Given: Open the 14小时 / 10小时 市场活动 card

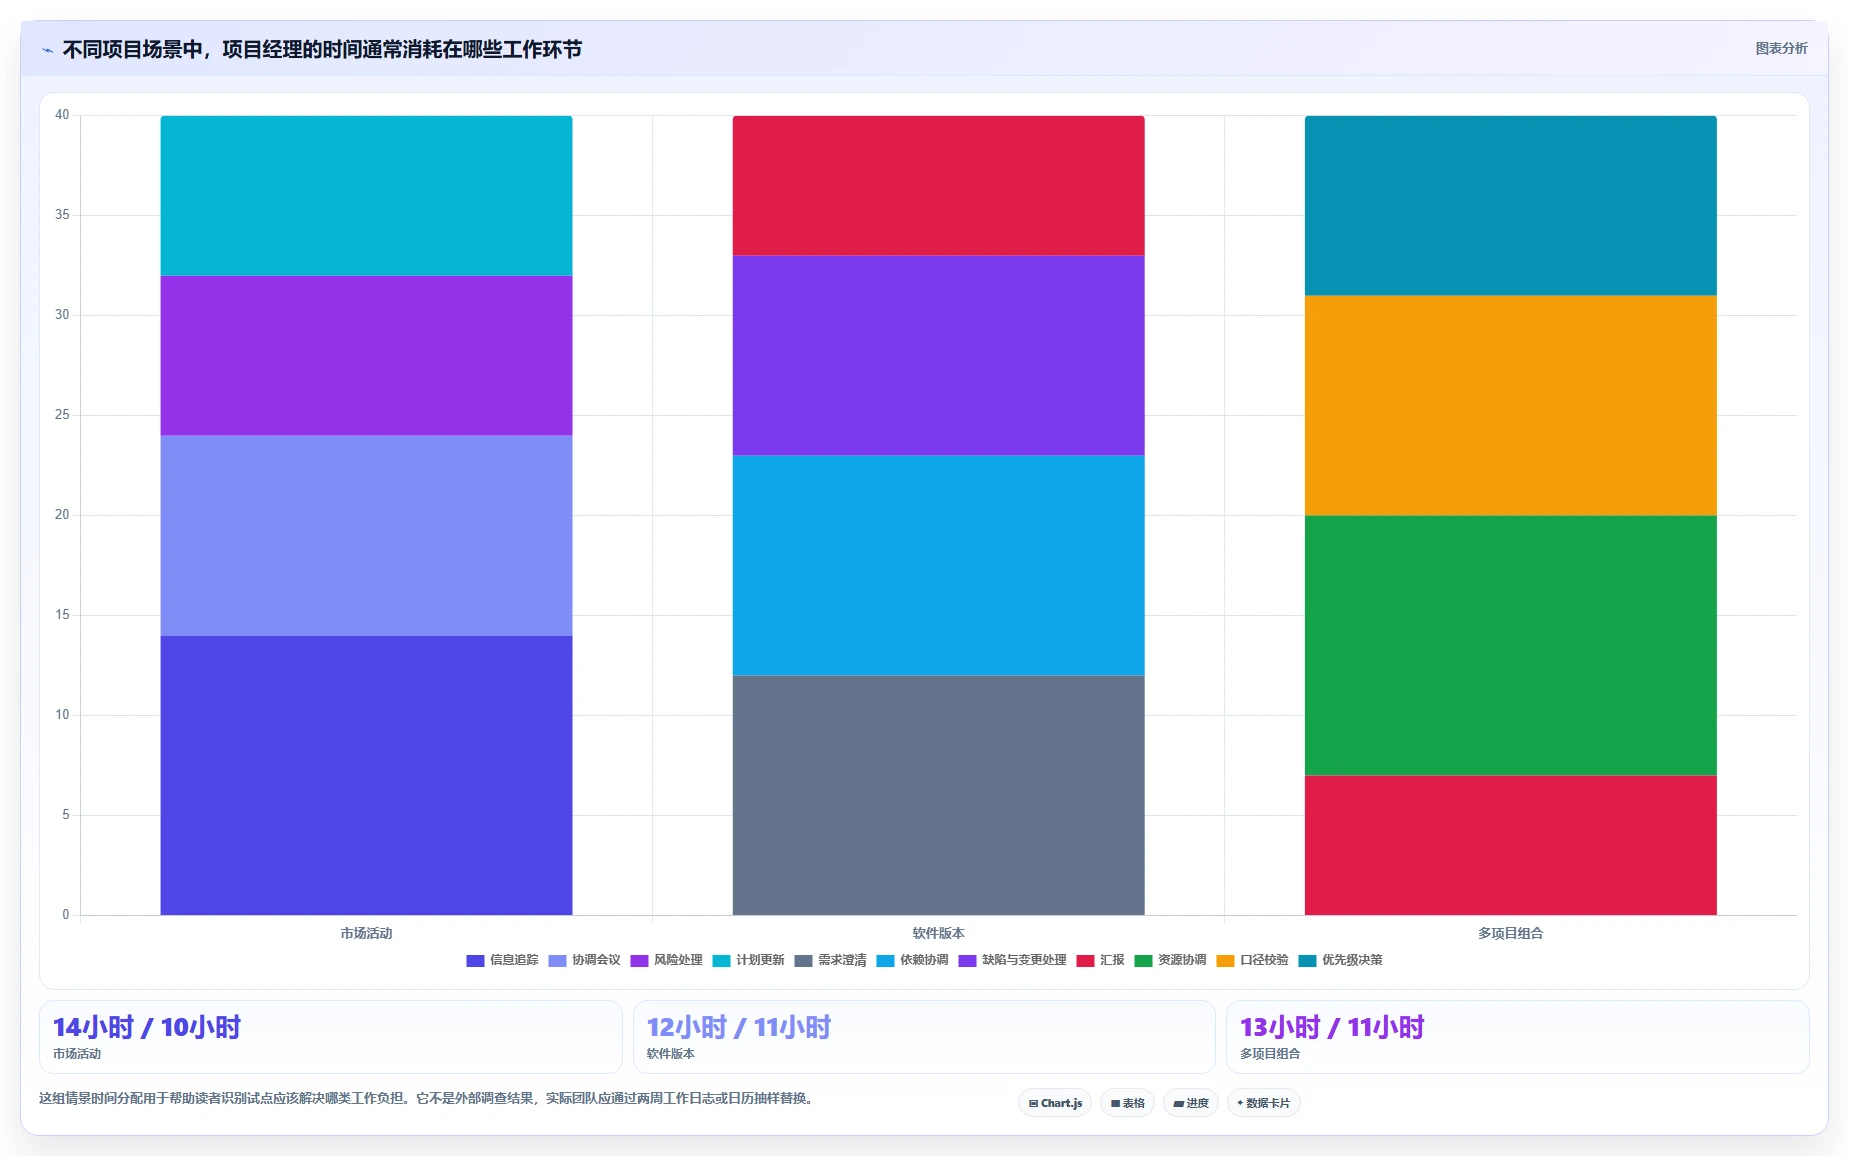Looking at the screenshot, I should [x=330, y=1037].
